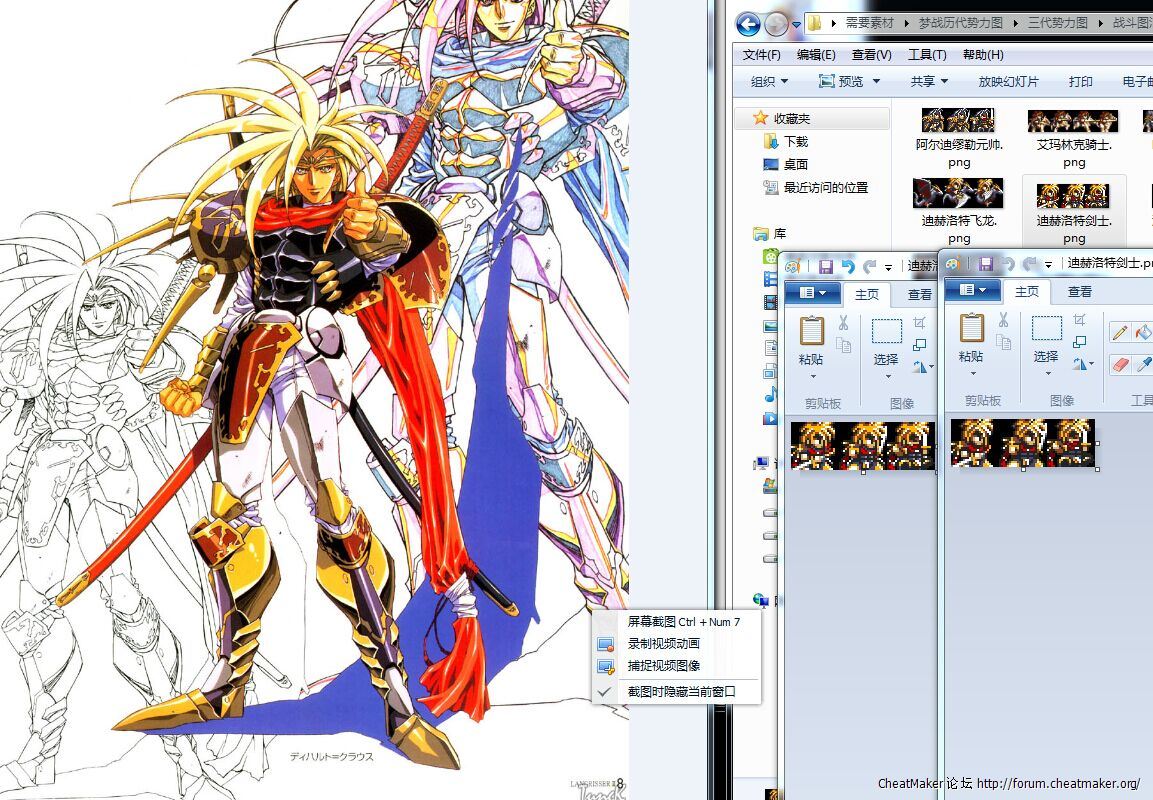Screen dimensions: 1153x800
Task: Switch to 查看 tab in right Paint window
Action: click(x=1080, y=292)
